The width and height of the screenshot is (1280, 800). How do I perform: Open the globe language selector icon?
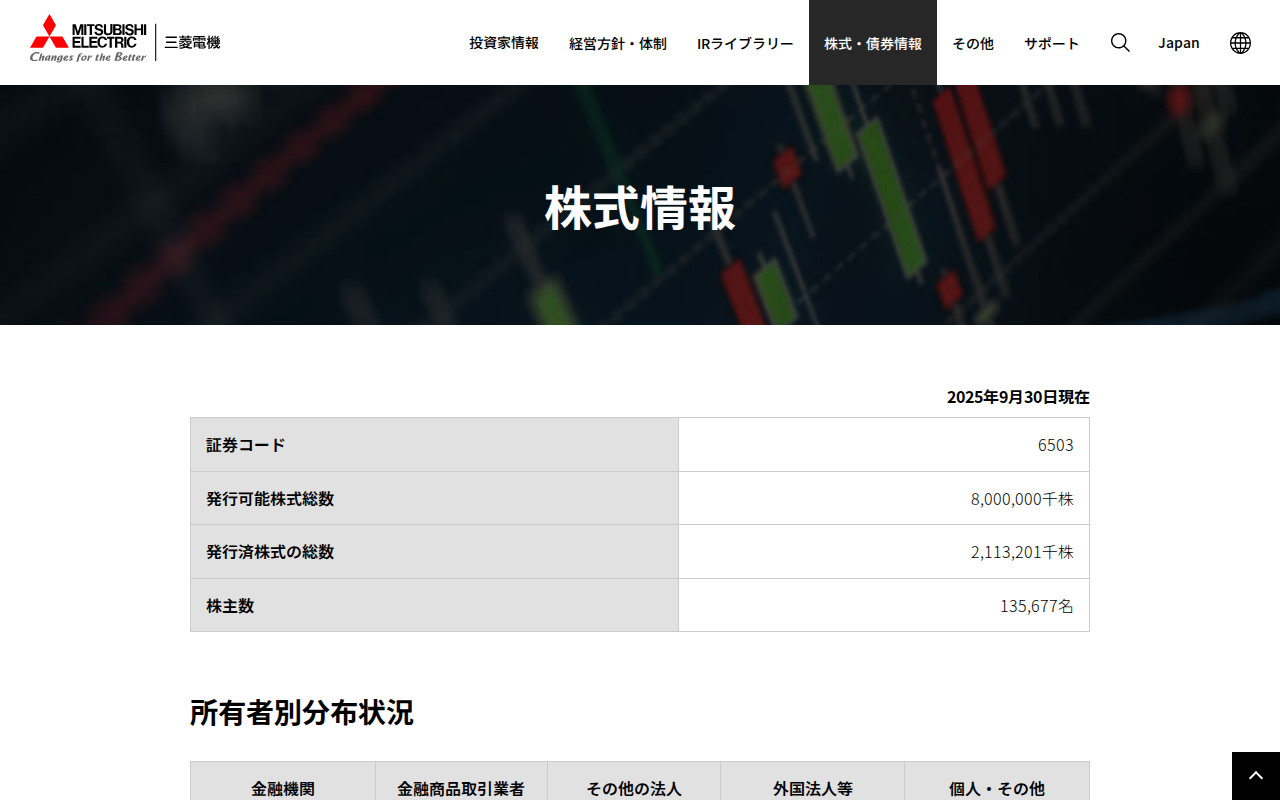(x=1240, y=42)
